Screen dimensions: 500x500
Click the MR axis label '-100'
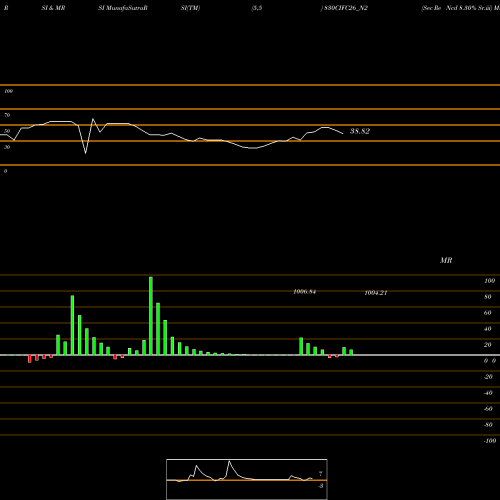coord(490,441)
